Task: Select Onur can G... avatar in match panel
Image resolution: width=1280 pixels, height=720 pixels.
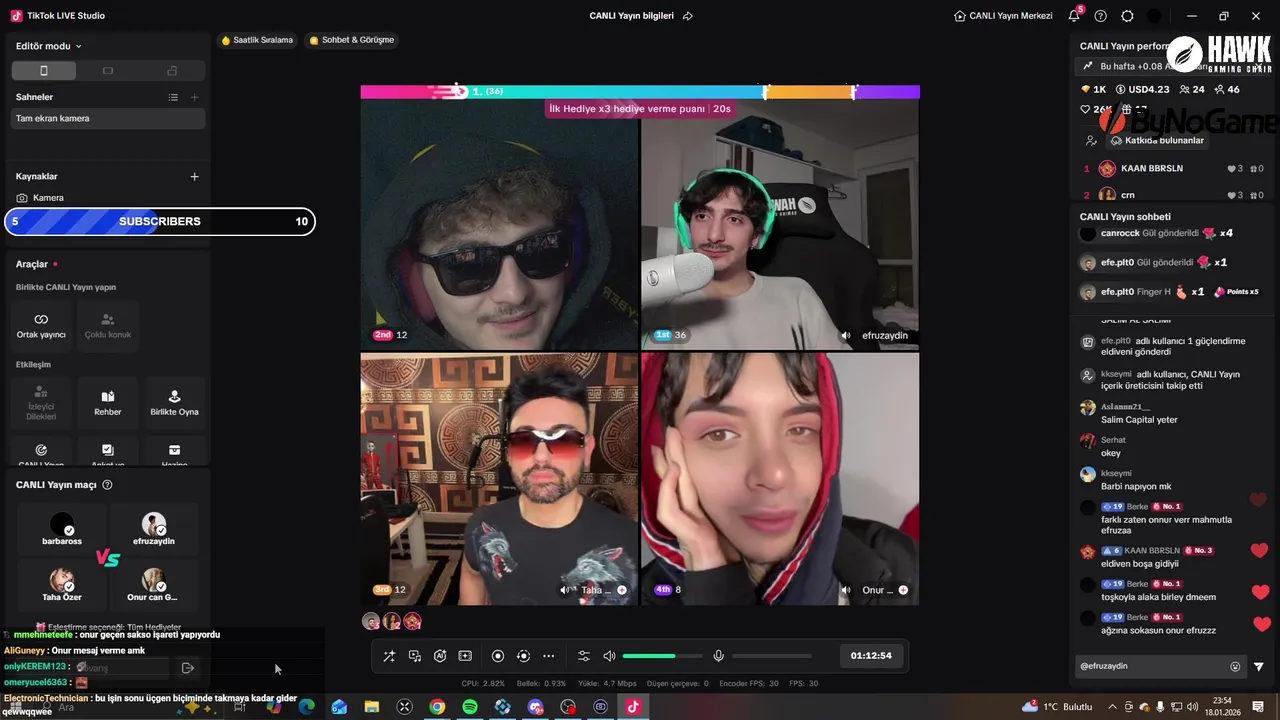Action: pos(153,580)
